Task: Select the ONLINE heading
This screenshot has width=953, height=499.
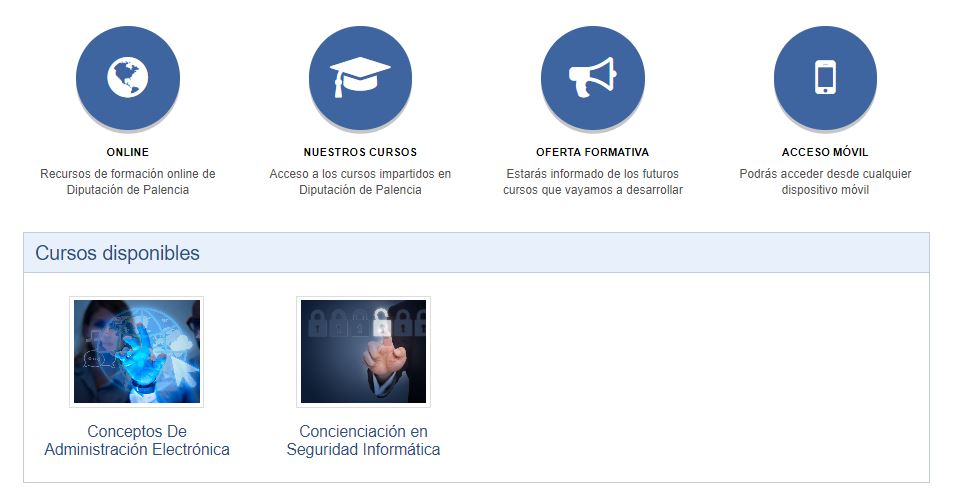Action: [x=128, y=152]
